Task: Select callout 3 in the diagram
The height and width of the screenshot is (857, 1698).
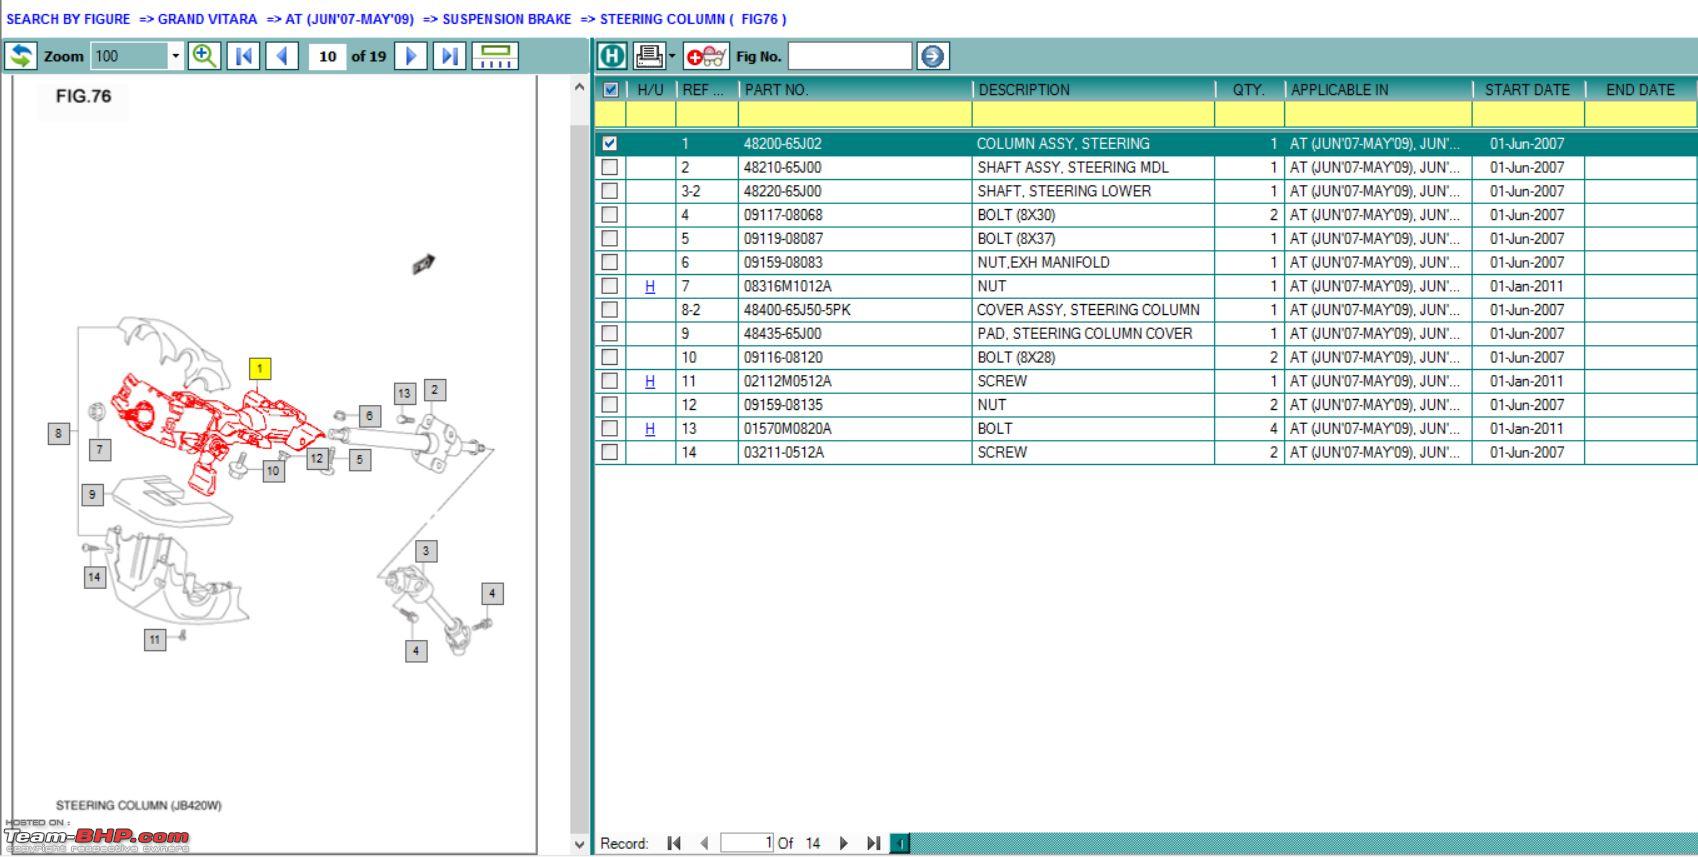Action: 426,551
